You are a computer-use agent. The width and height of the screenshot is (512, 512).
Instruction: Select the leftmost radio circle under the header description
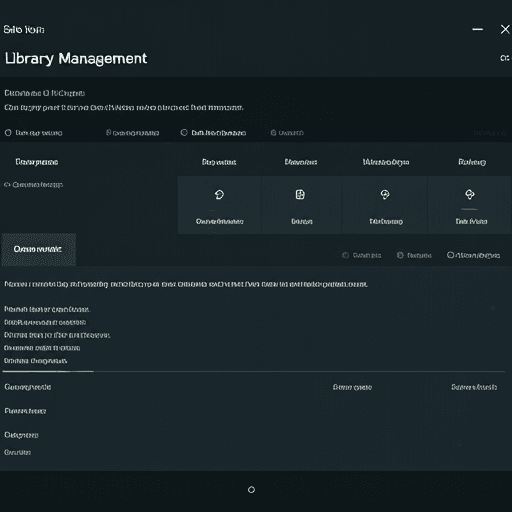pyautogui.click(x=8, y=133)
